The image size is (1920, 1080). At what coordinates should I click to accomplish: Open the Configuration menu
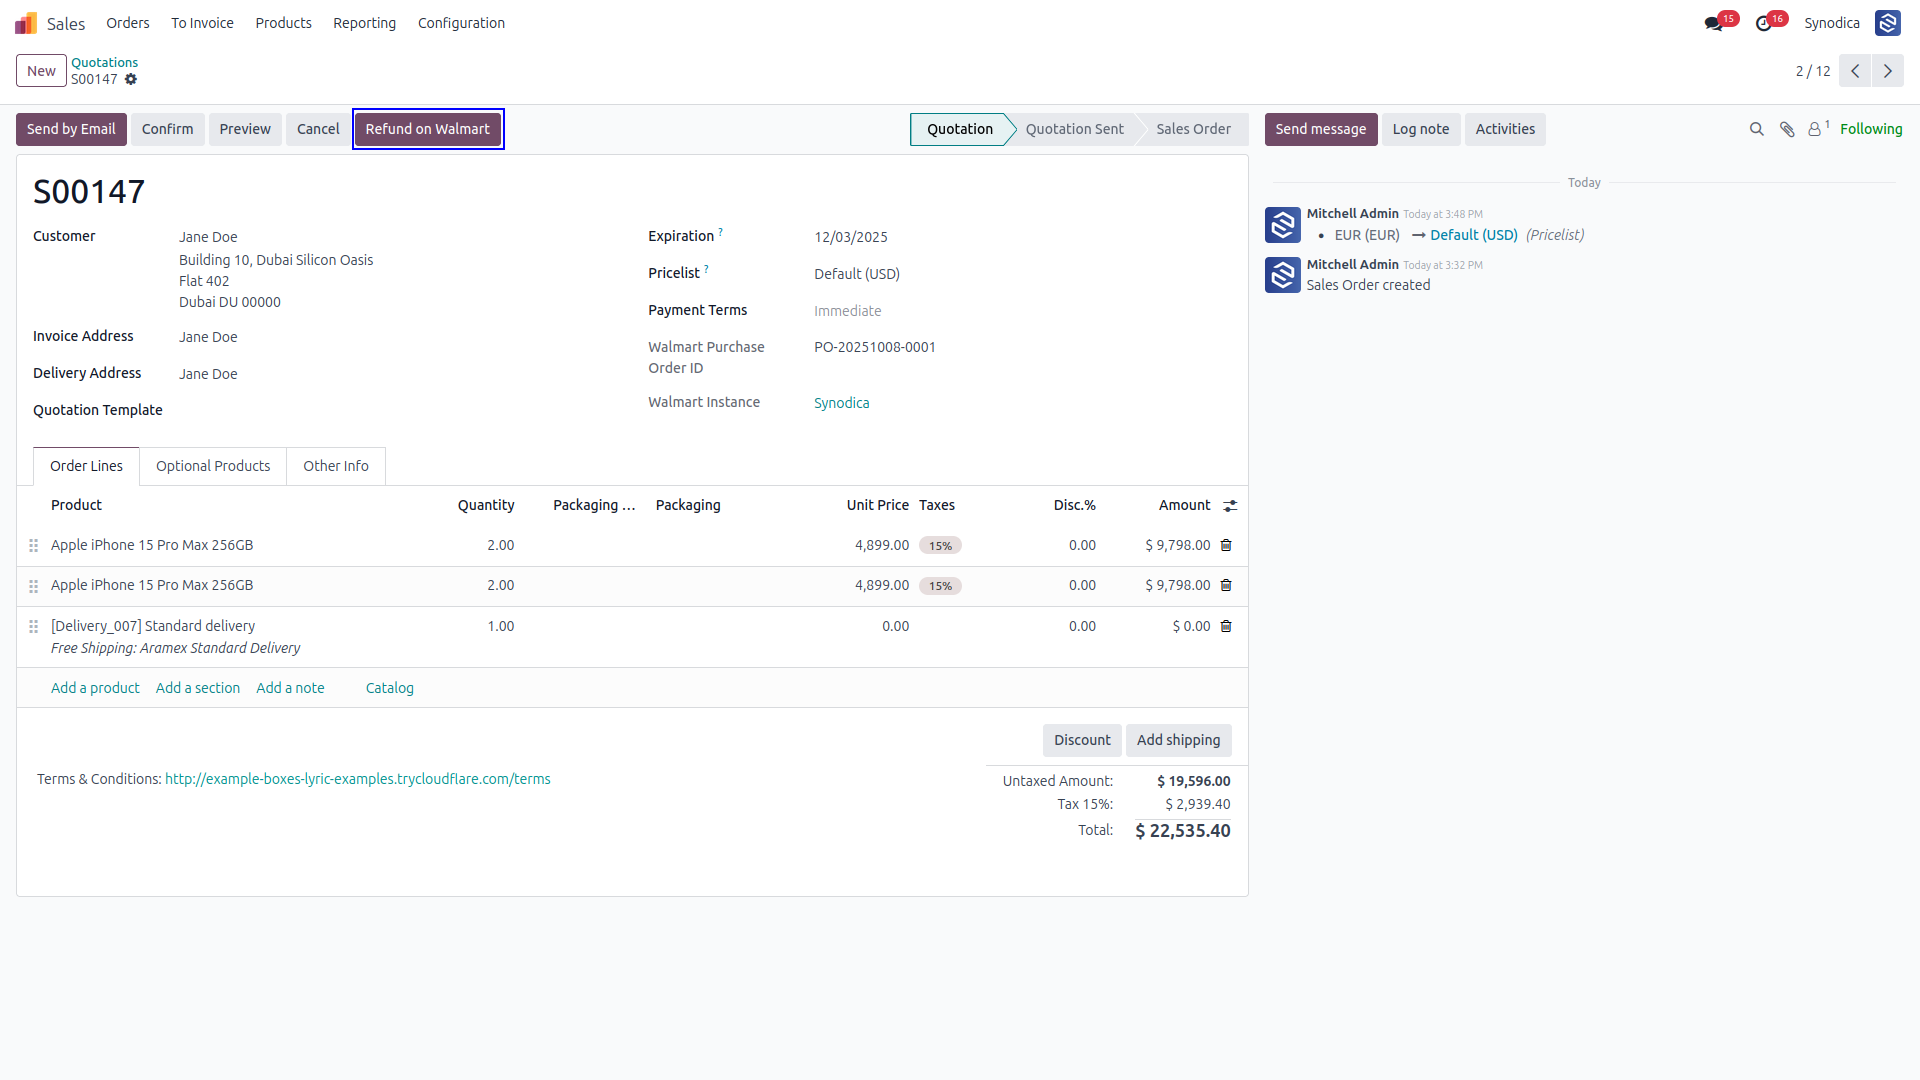pos(461,23)
